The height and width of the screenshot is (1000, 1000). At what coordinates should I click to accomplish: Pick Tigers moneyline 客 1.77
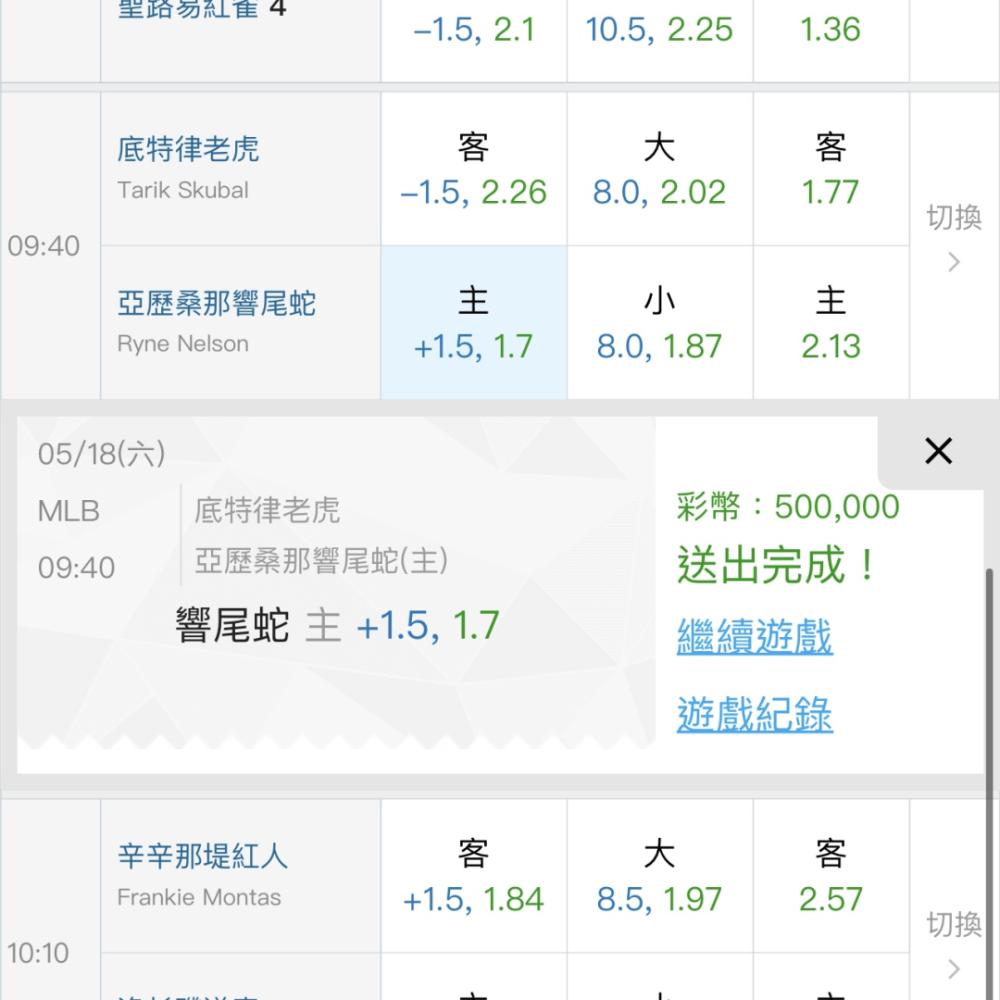830,170
